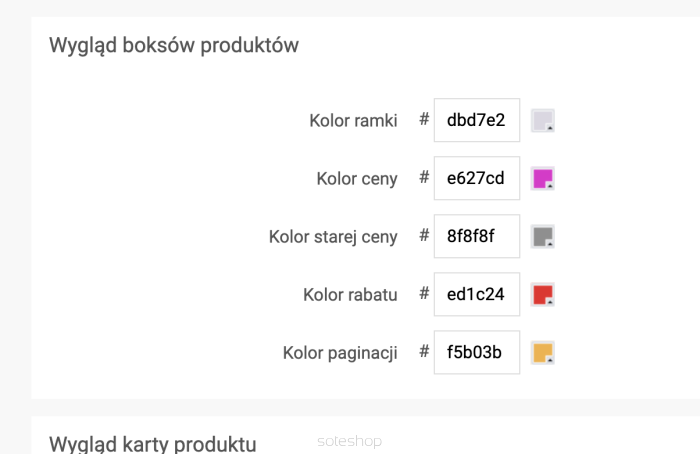
Task: Click the hash symbol beside Kolor paginacji
Action: [424, 351]
